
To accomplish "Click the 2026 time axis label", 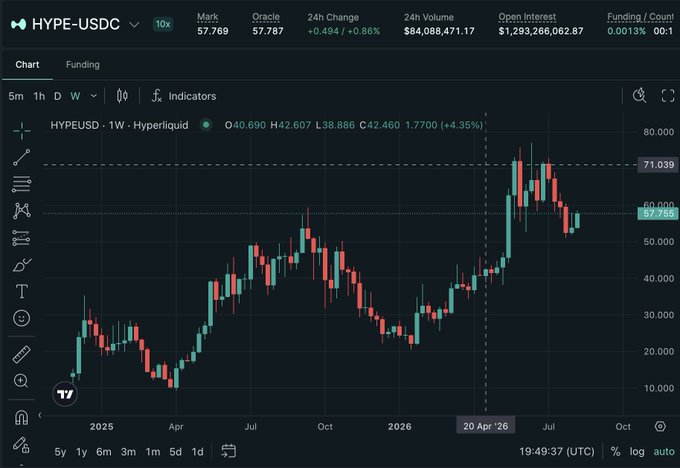I will [399, 426].
